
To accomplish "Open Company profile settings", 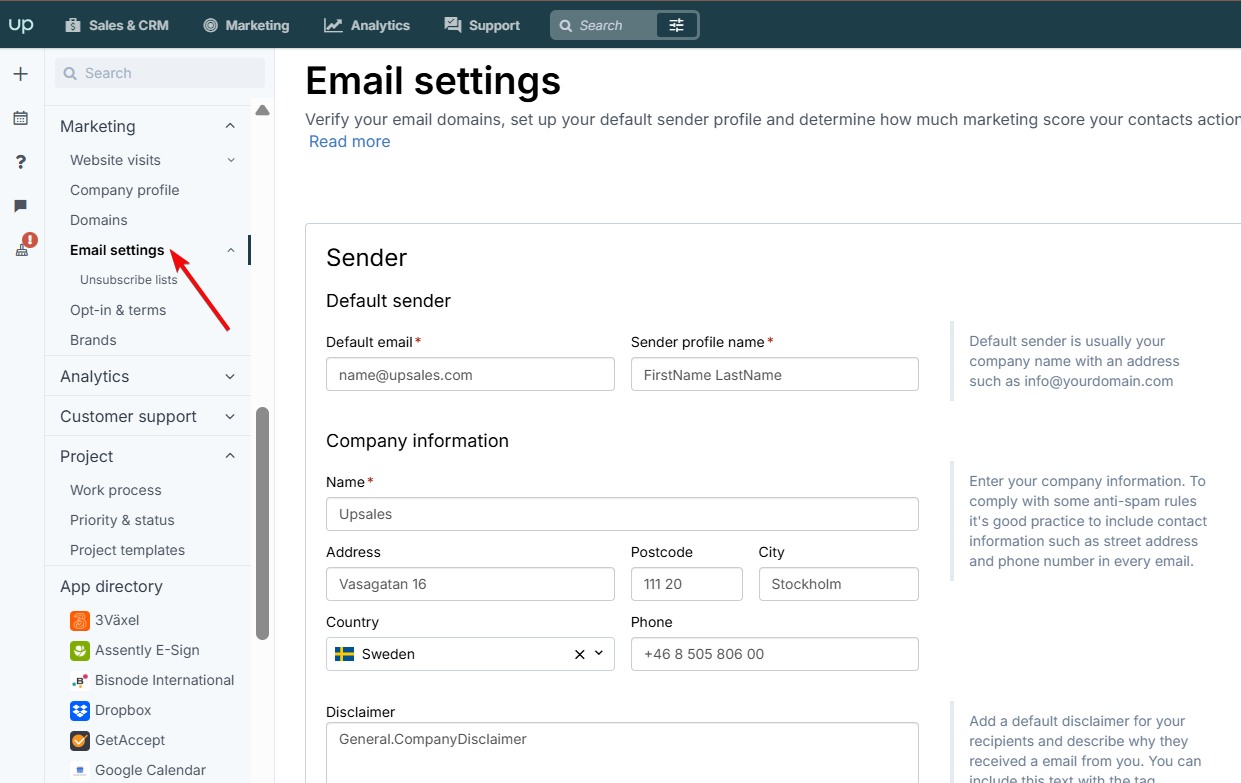I will click(125, 190).
